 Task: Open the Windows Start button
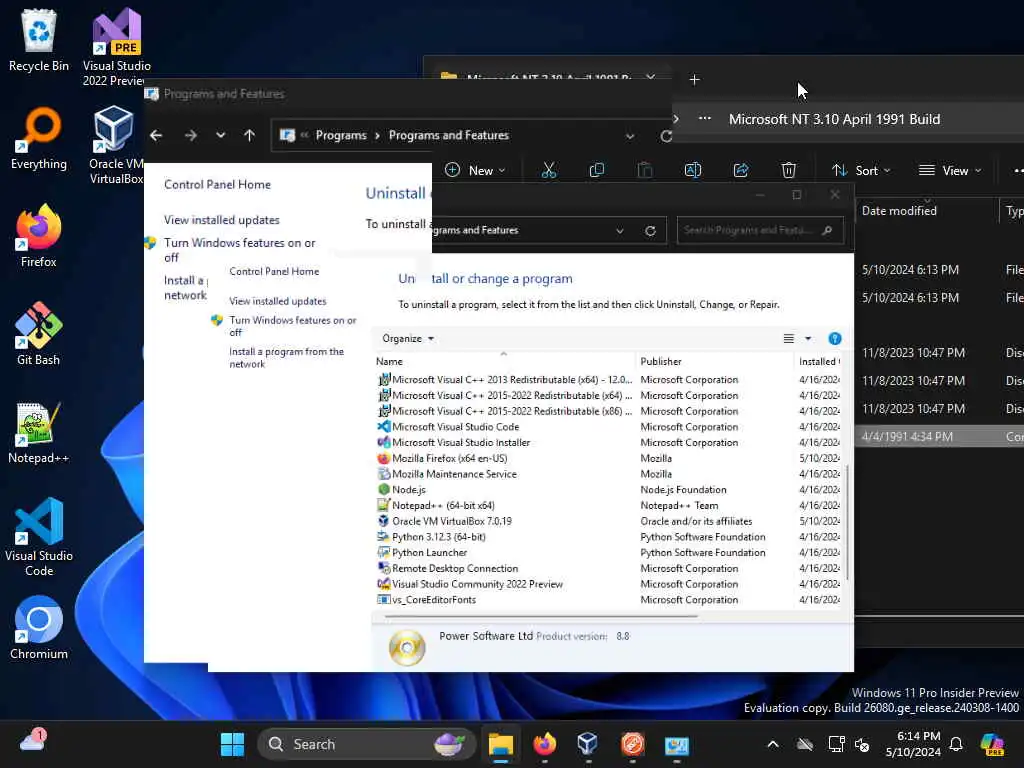tap(232, 744)
